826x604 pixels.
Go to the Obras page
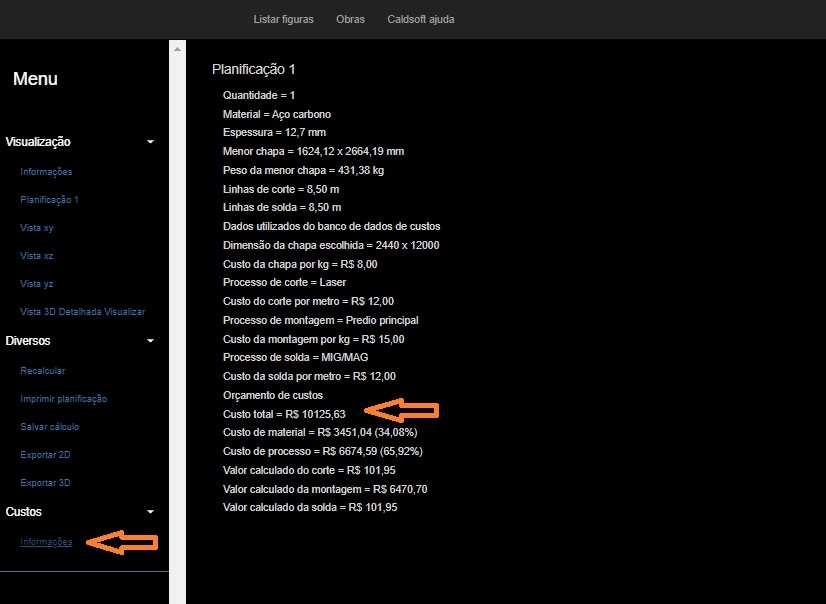pos(350,19)
